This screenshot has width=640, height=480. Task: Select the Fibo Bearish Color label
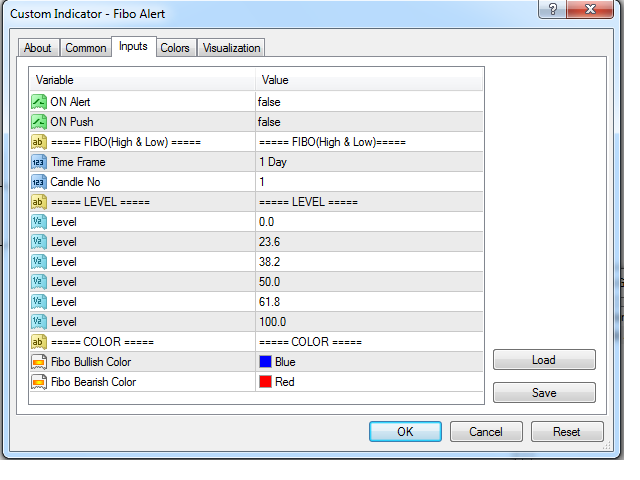[x=93, y=382]
